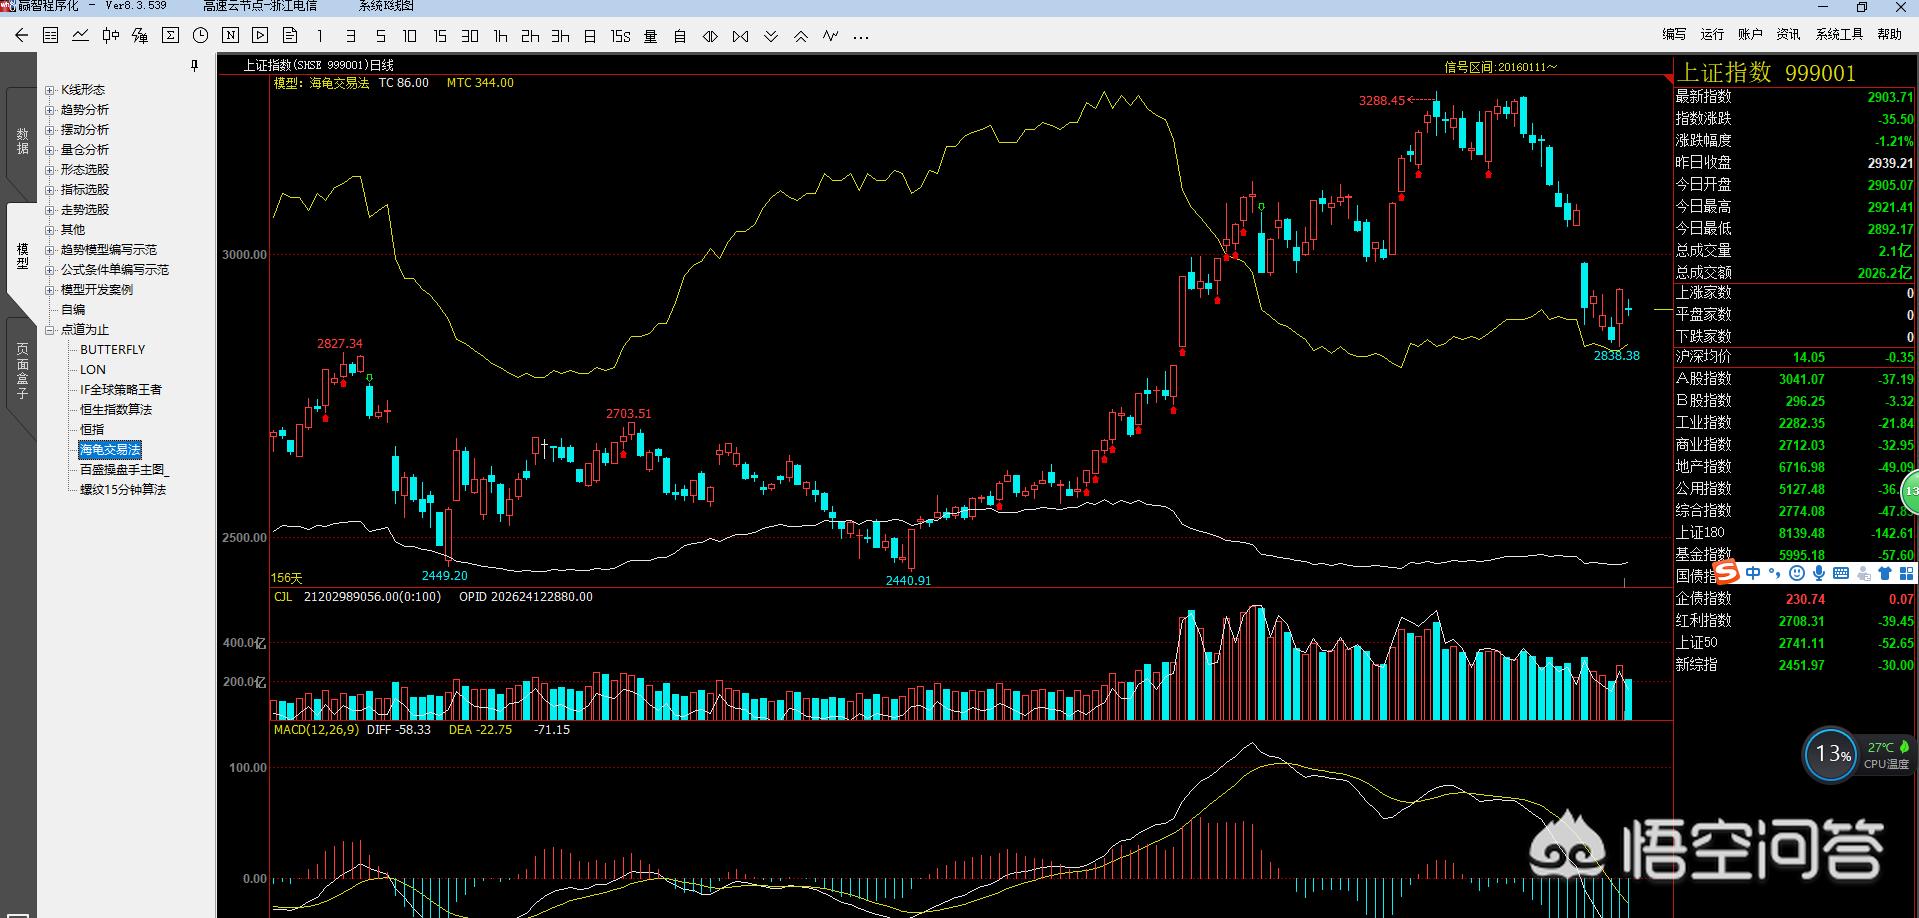The height and width of the screenshot is (918, 1919).
Task: Open the 运行 menu
Action: tap(1712, 34)
